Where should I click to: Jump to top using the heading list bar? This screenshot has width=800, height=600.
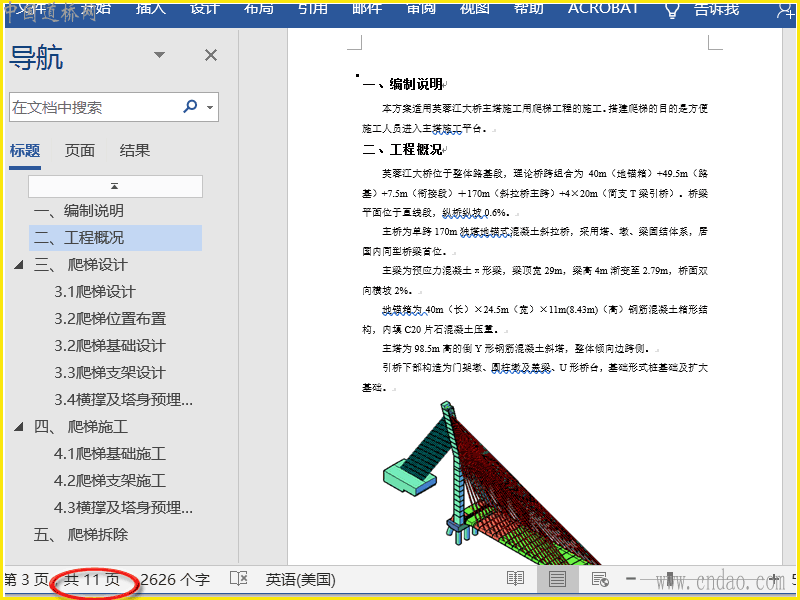(115, 186)
